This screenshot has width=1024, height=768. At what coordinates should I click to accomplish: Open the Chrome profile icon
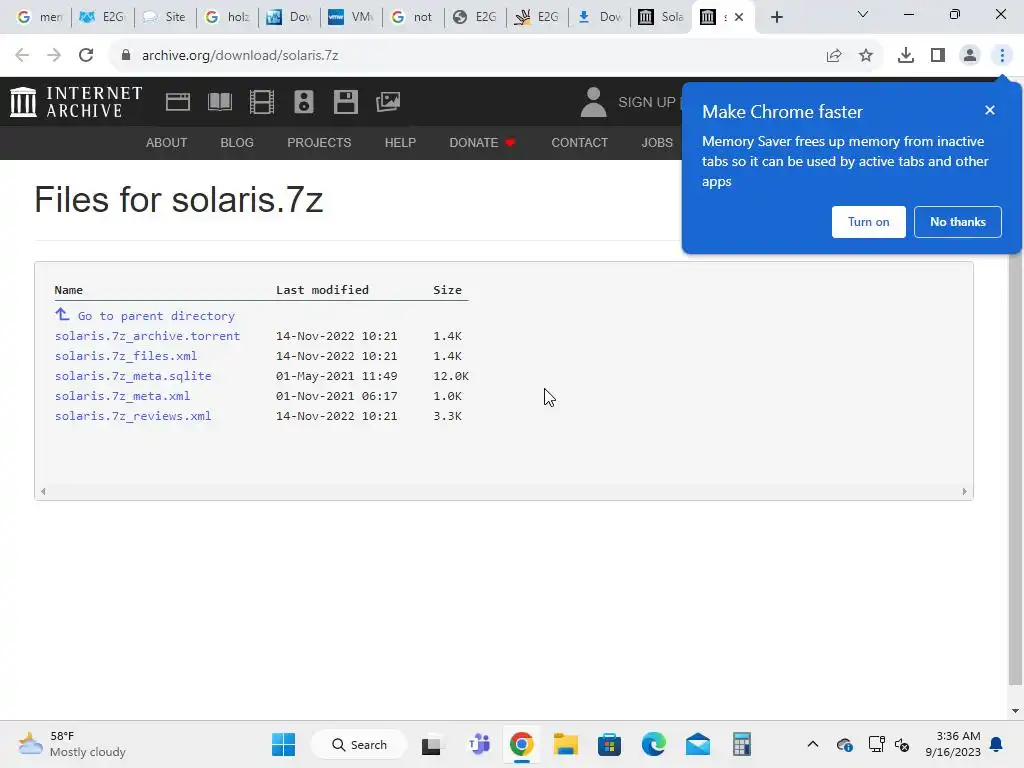[970, 56]
